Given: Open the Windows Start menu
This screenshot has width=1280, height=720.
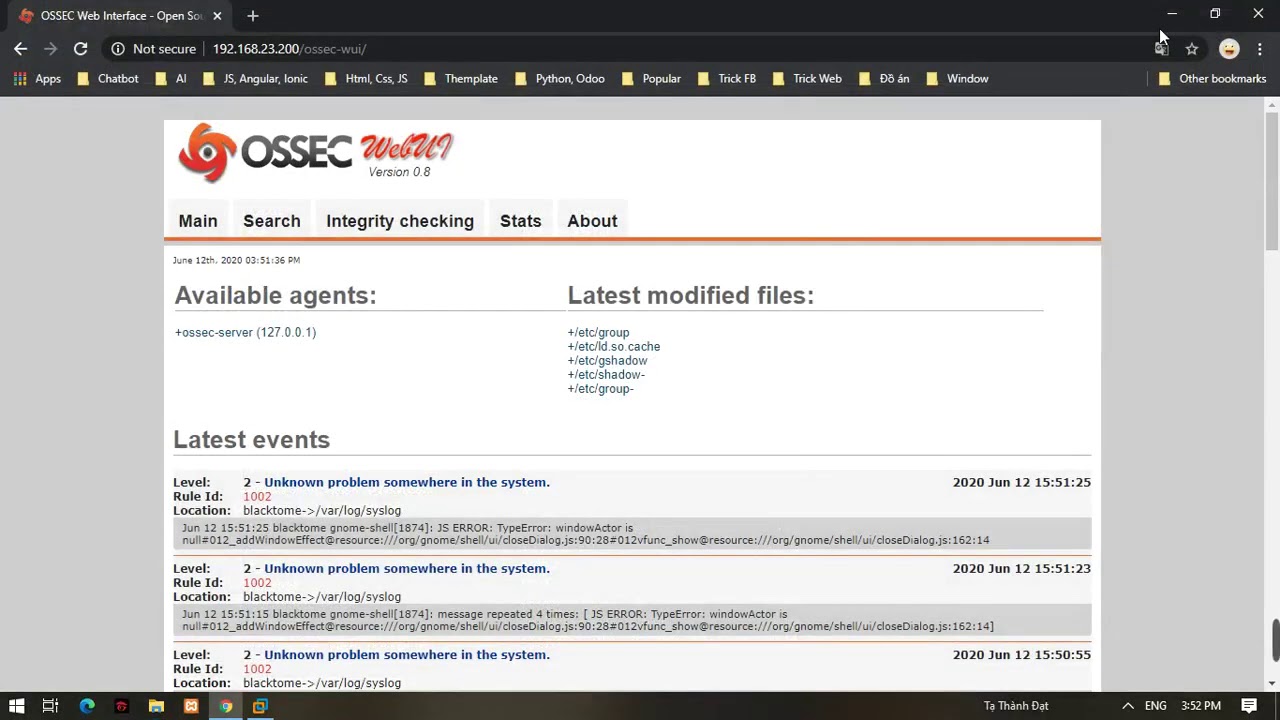Looking at the screenshot, I should (17, 706).
